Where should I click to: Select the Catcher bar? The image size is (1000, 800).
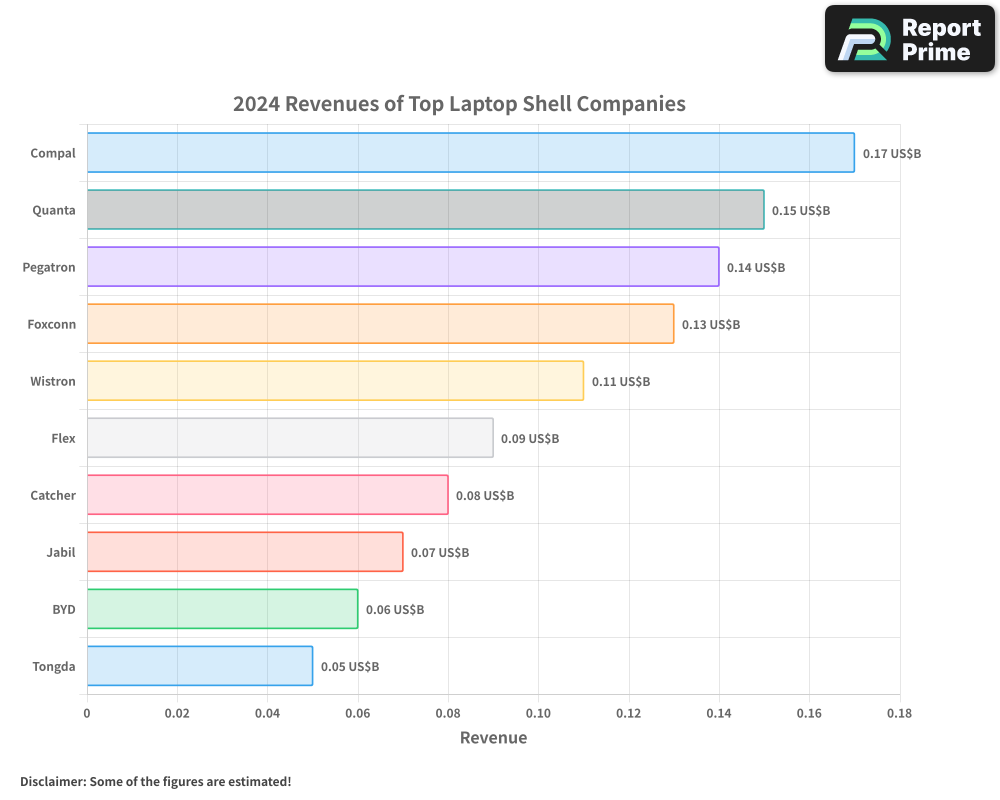tap(265, 495)
